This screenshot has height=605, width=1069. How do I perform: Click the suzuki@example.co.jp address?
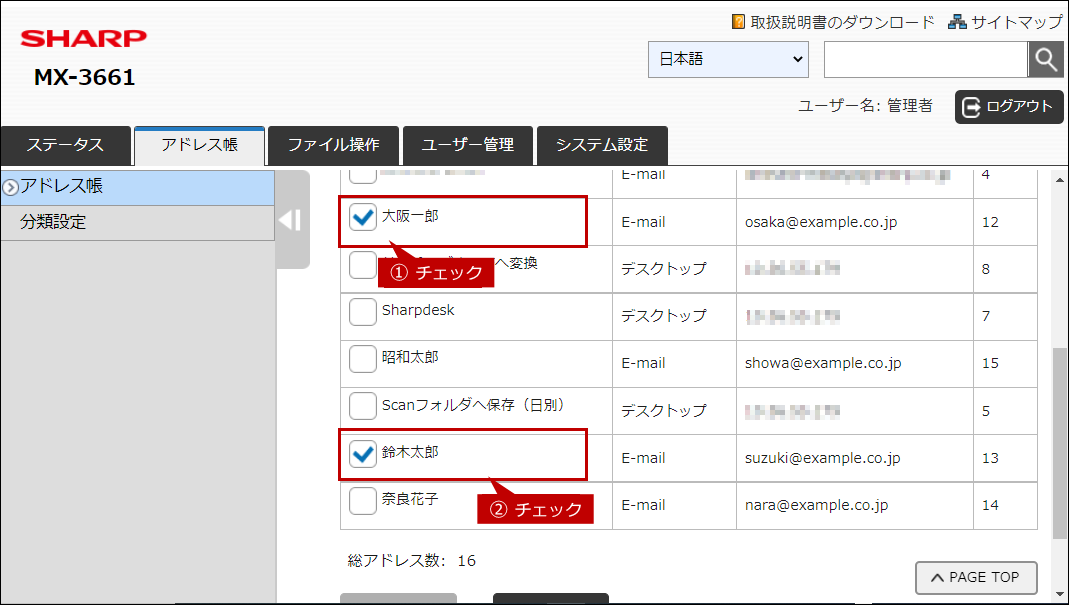coord(822,458)
